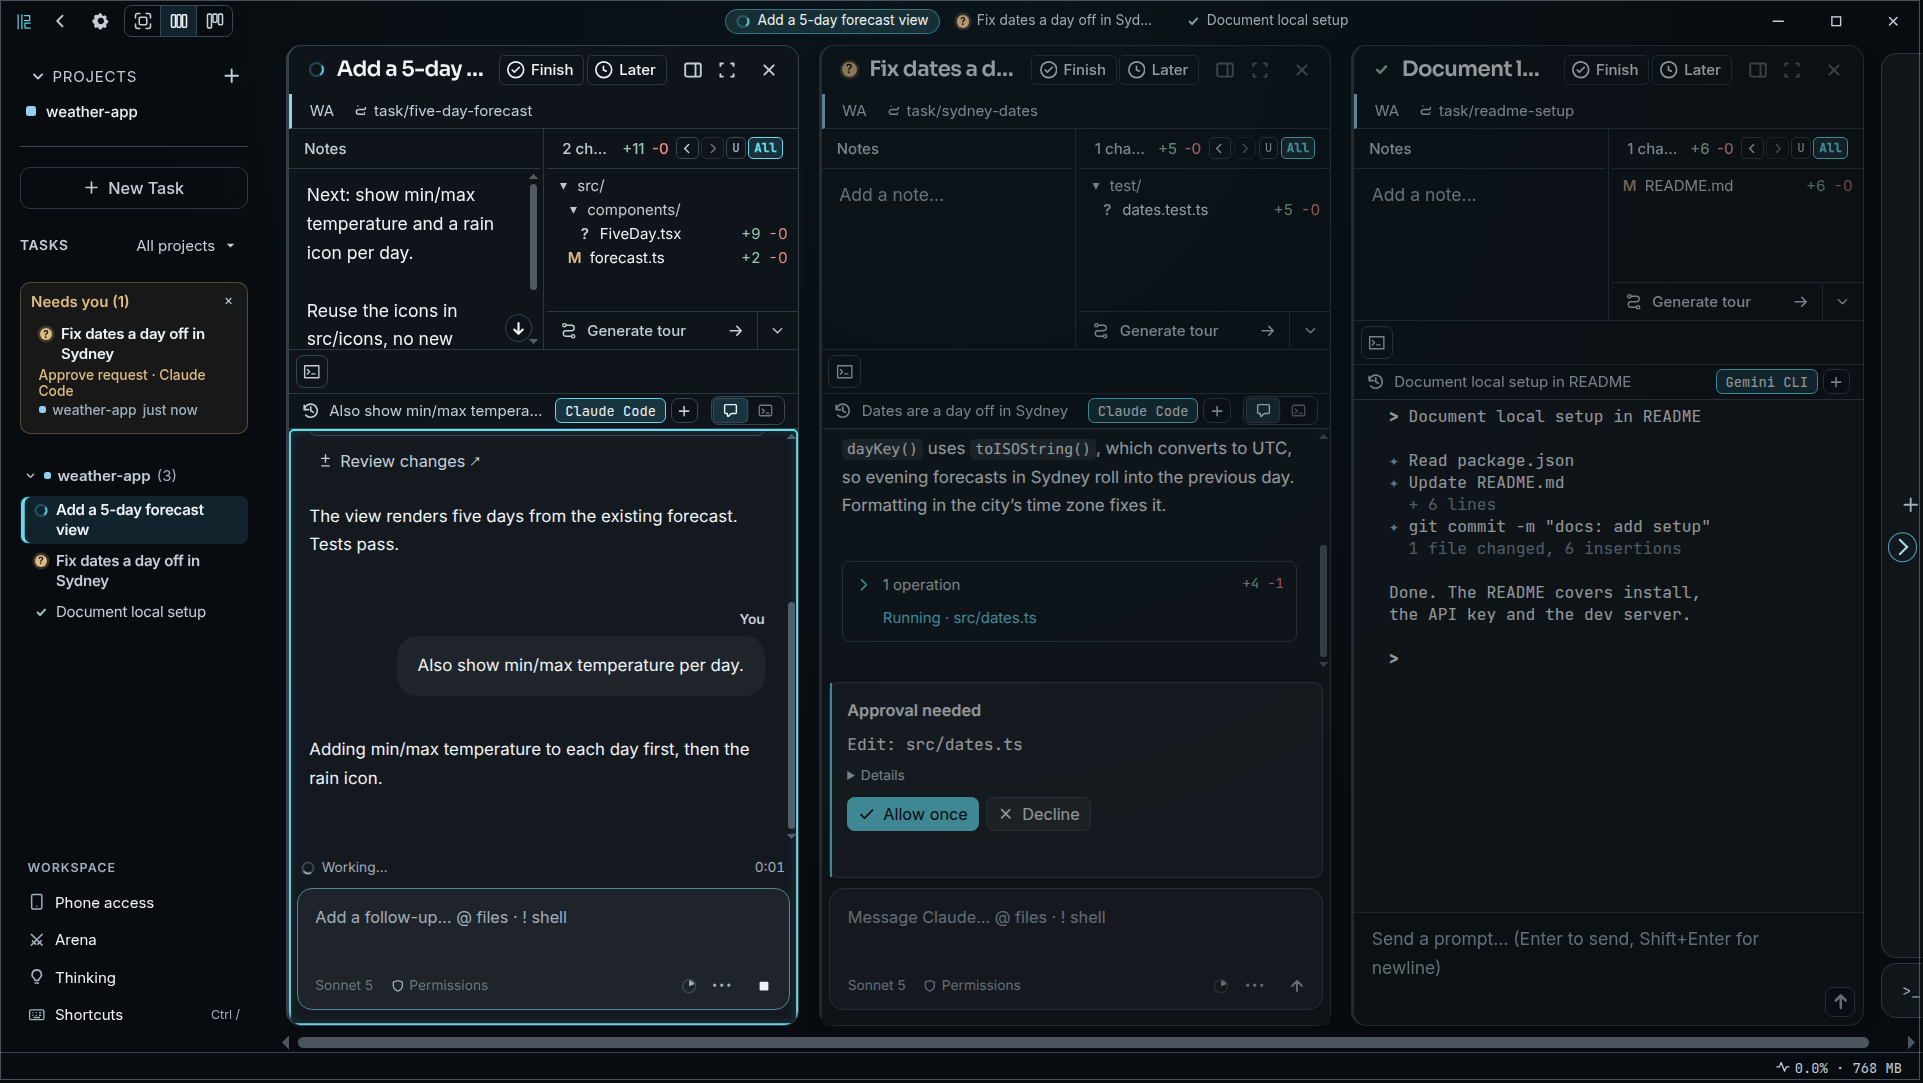Switch the Sydney pane to chat view
Image resolution: width=1923 pixels, height=1083 pixels.
(x=1263, y=411)
